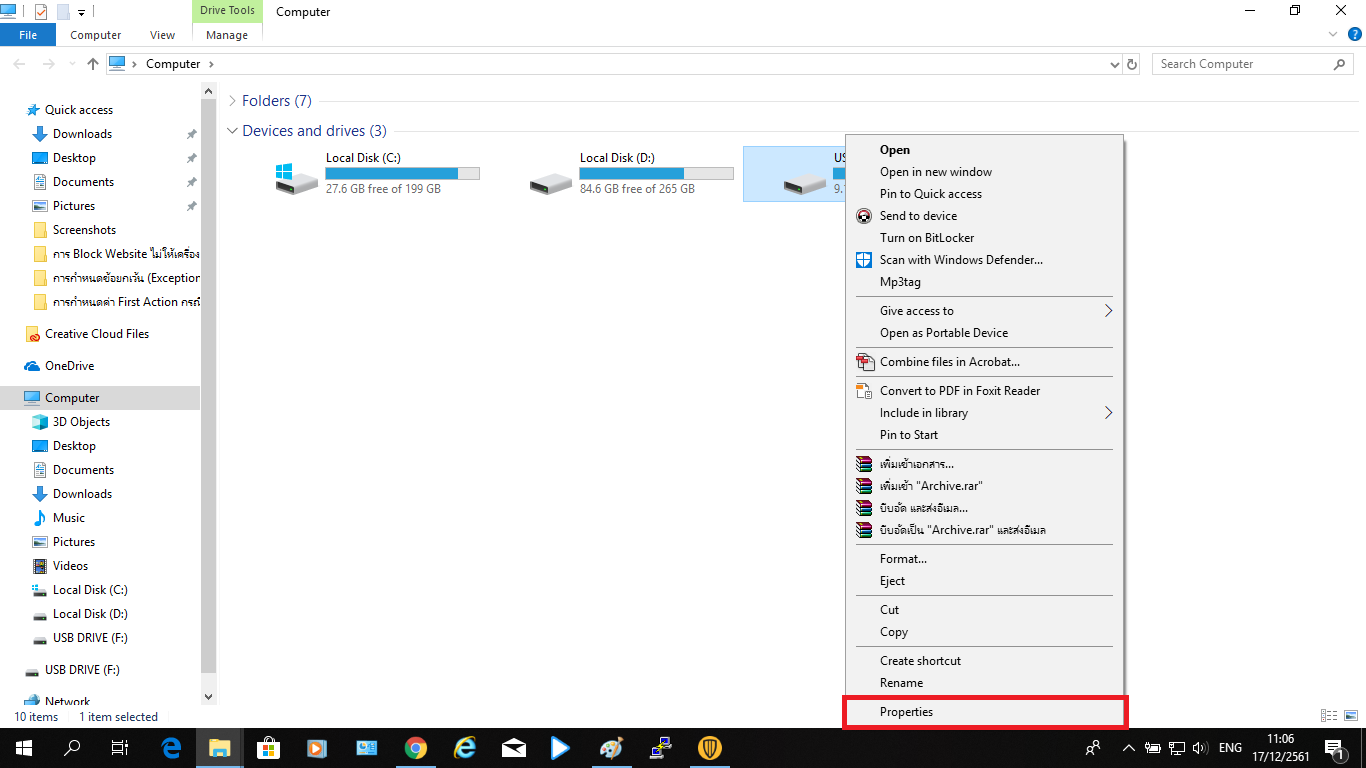
Task: Click the File ribbon button
Action: coord(28,35)
